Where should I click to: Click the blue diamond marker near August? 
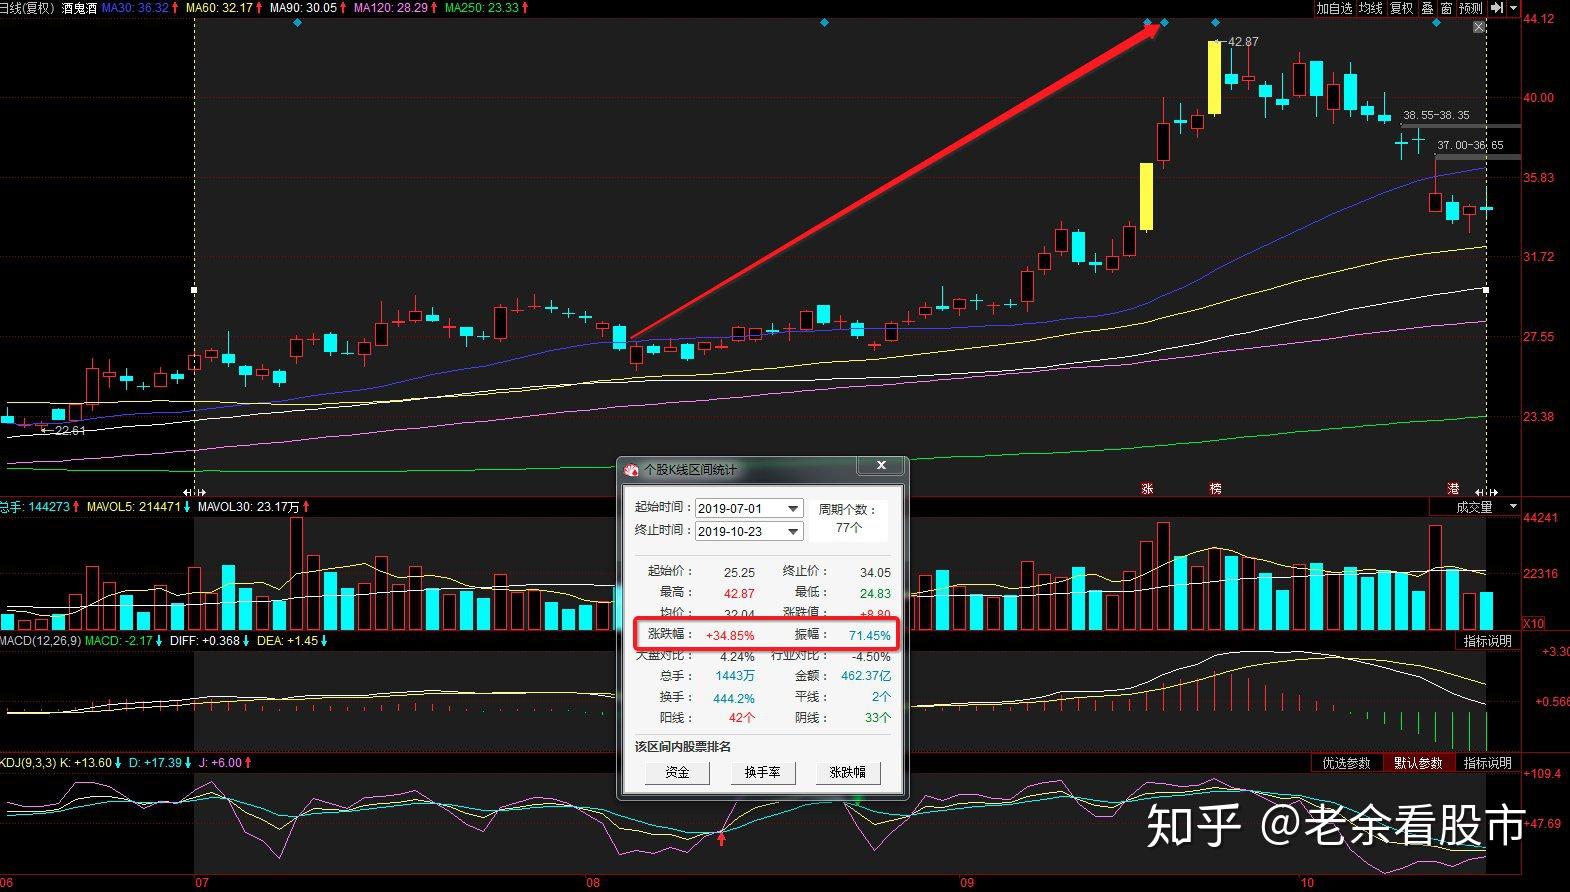click(824, 22)
